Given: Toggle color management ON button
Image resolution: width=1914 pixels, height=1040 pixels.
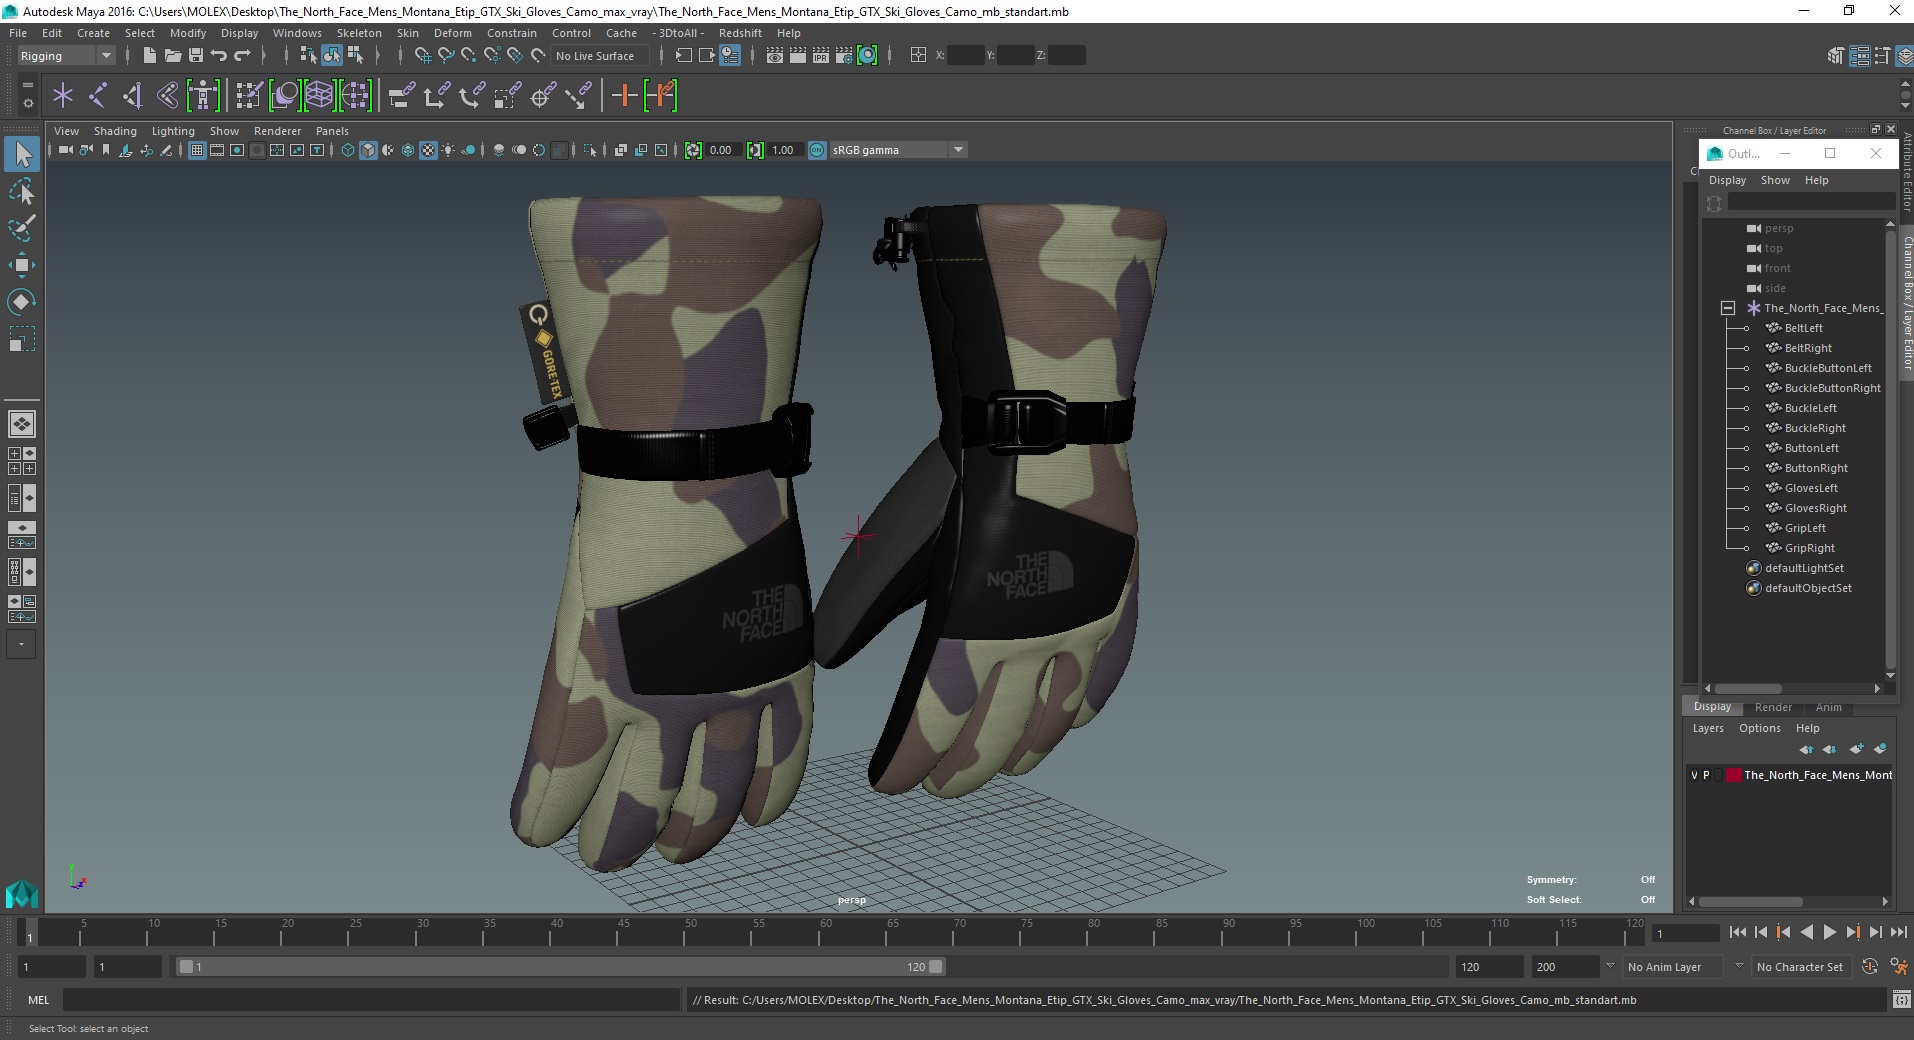Looking at the screenshot, I should click(817, 150).
